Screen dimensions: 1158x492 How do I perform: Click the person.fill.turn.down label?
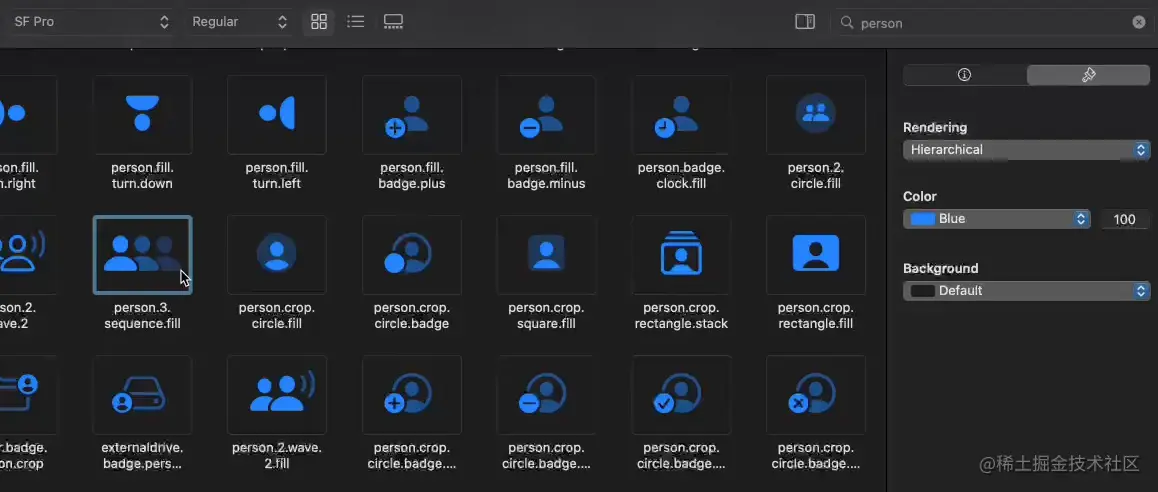point(142,176)
